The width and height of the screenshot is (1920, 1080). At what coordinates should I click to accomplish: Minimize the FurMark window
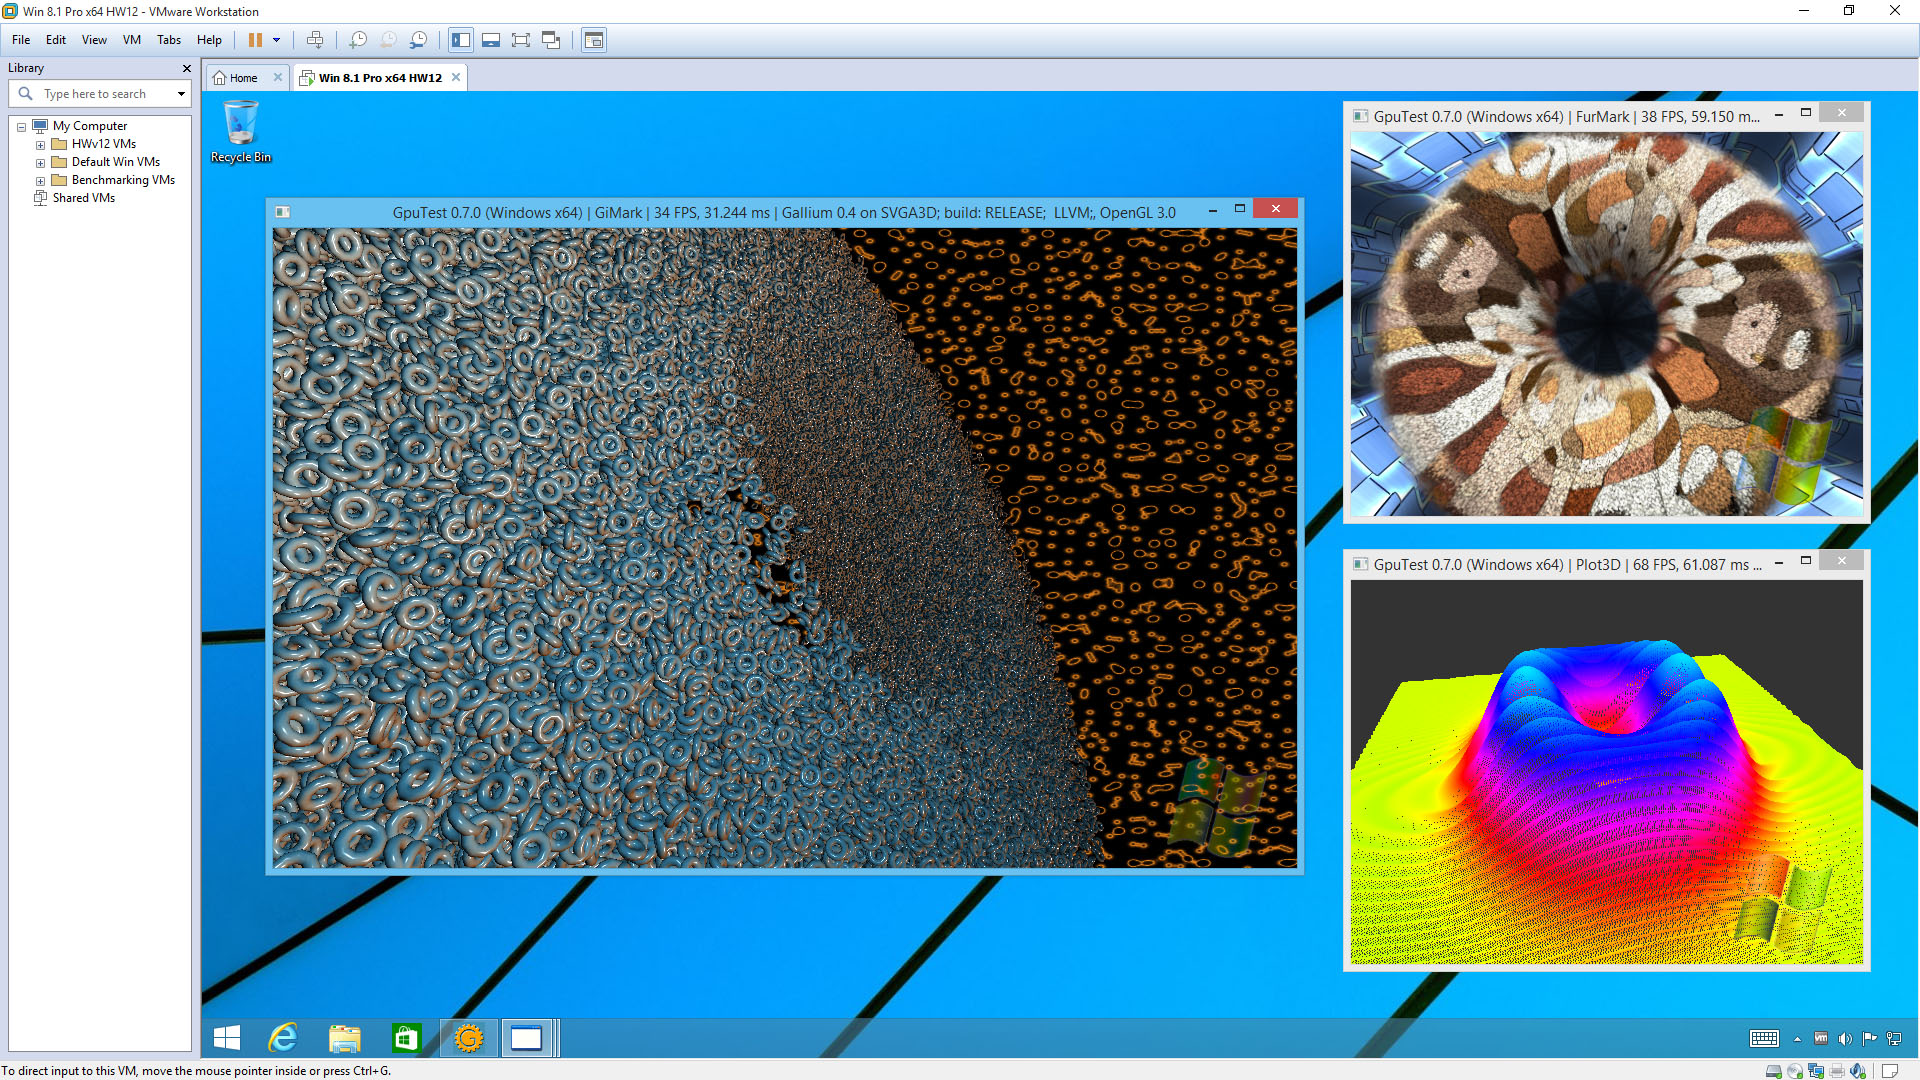tap(1779, 115)
